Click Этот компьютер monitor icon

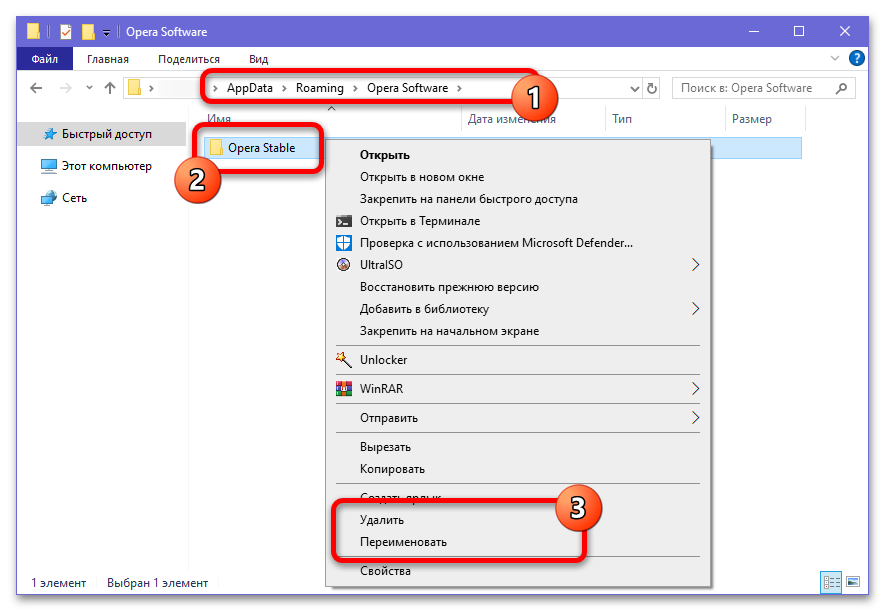point(49,166)
